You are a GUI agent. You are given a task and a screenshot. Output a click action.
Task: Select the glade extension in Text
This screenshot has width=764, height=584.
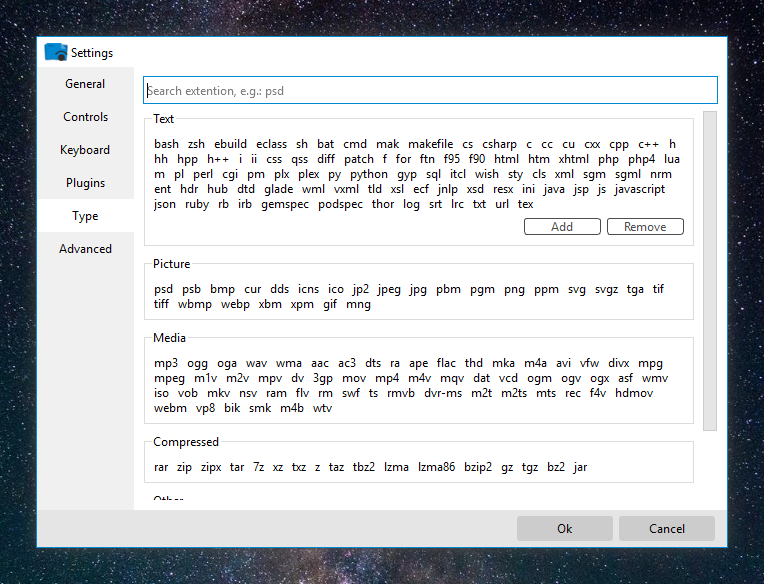[278, 189]
